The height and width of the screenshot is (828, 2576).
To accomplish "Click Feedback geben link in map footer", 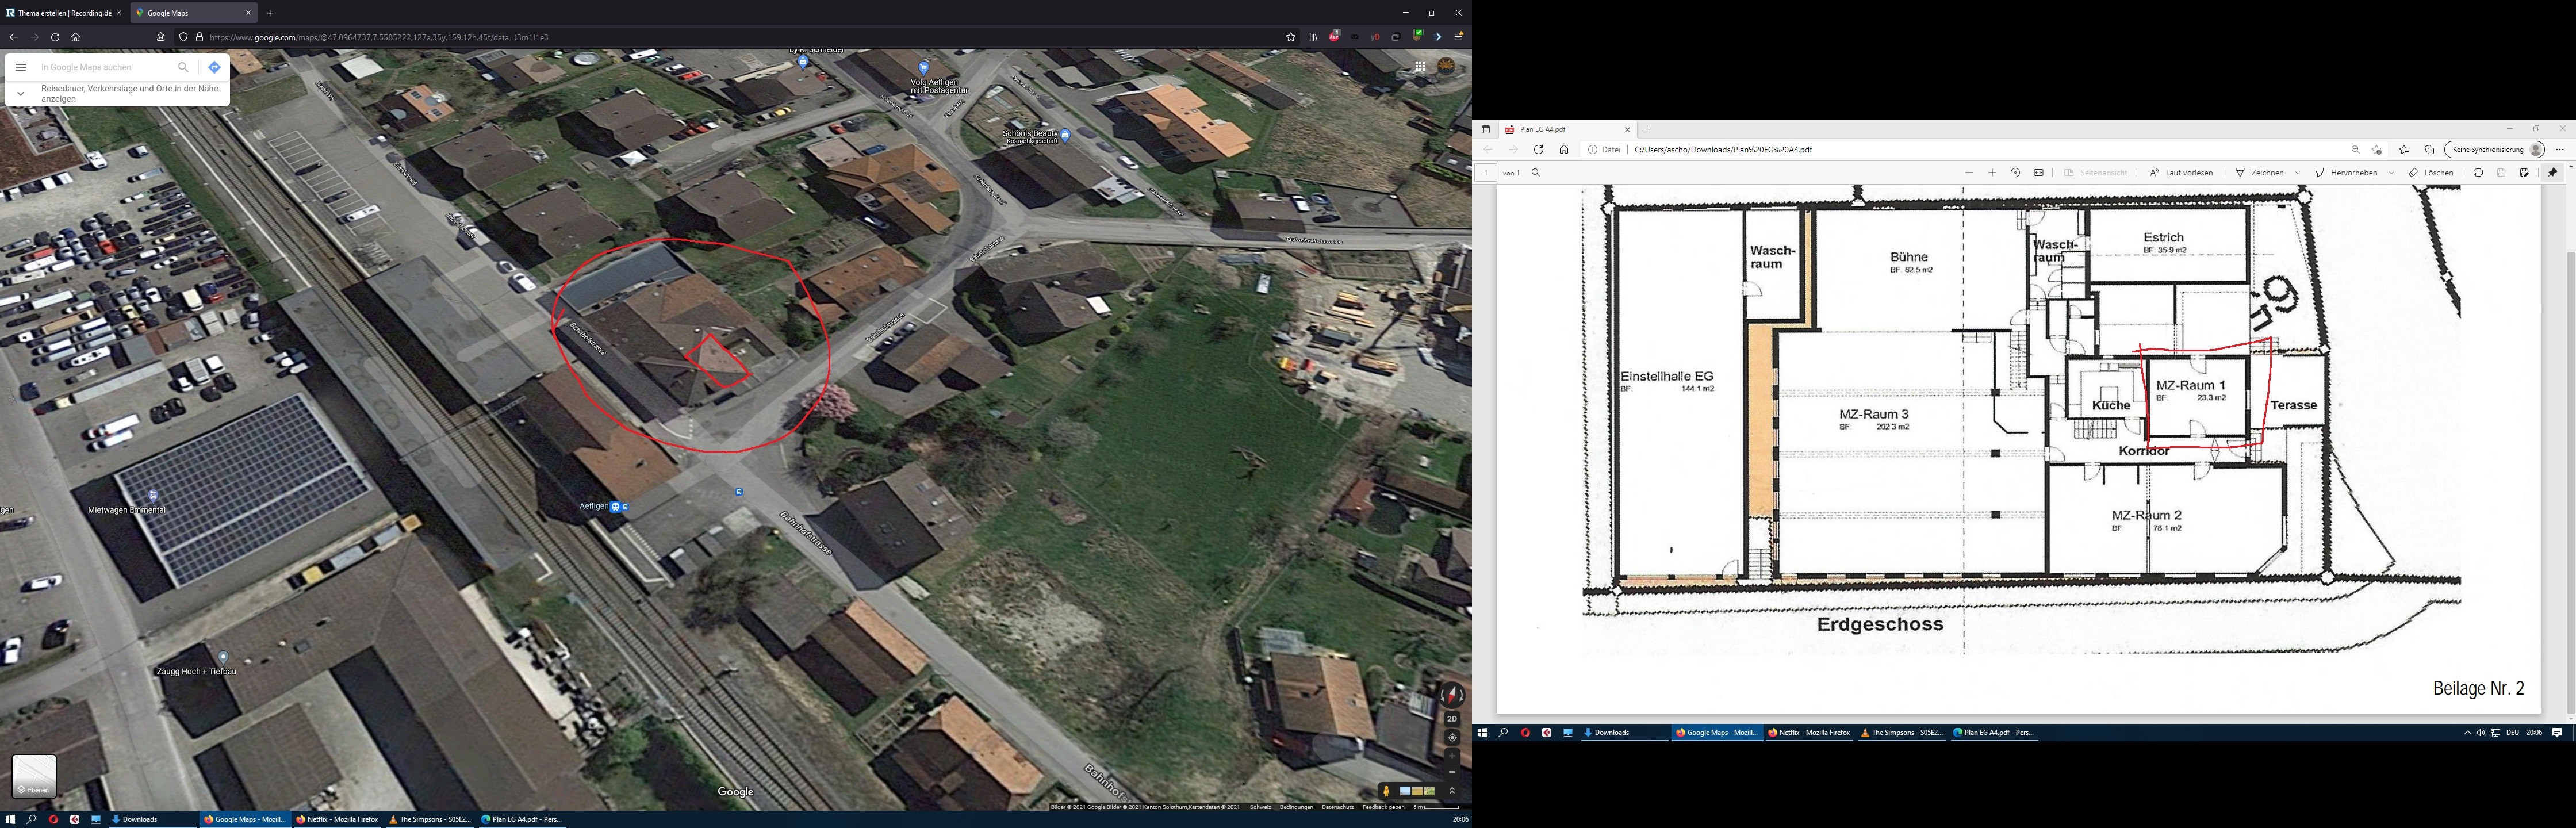I will pos(1383,807).
